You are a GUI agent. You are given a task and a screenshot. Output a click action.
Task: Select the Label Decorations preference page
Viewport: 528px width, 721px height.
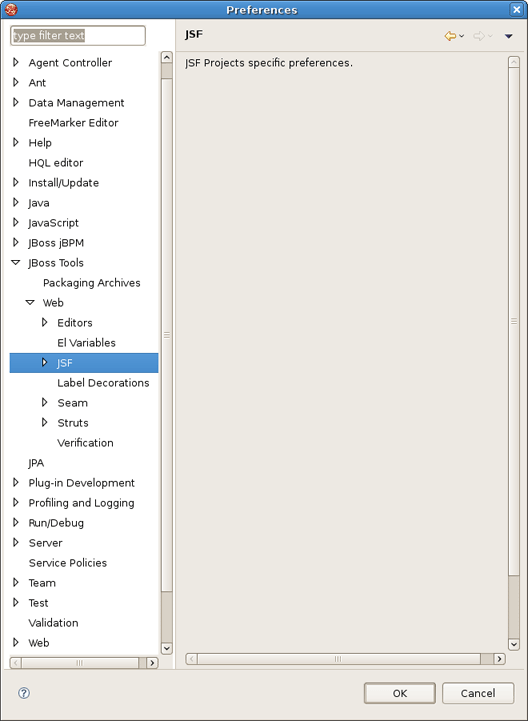coord(103,383)
